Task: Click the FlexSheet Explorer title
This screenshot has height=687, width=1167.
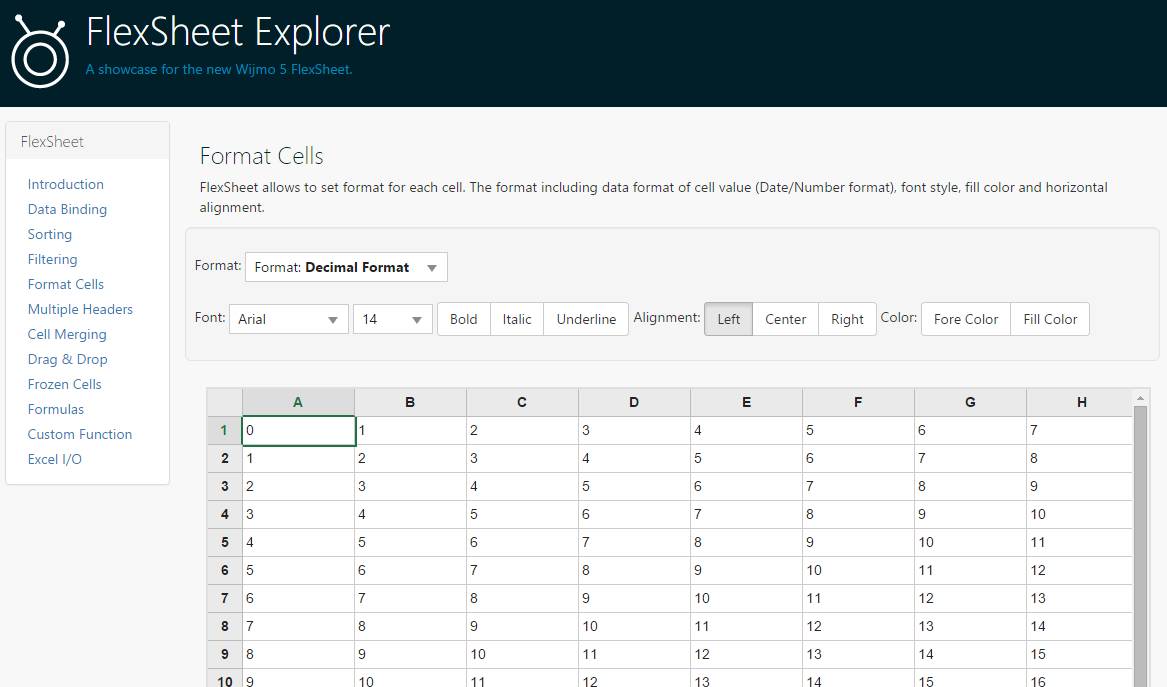Action: point(238,32)
